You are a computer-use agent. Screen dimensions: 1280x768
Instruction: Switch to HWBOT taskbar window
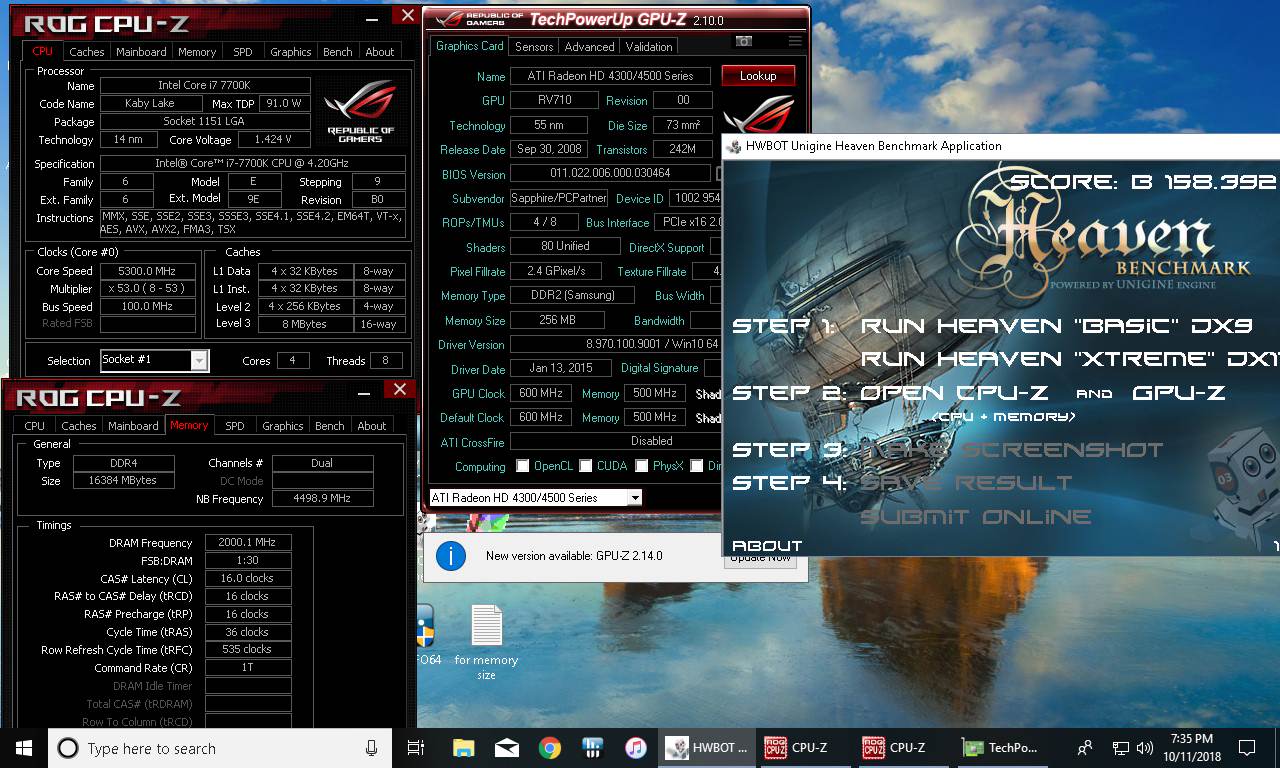click(x=705, y=748)
